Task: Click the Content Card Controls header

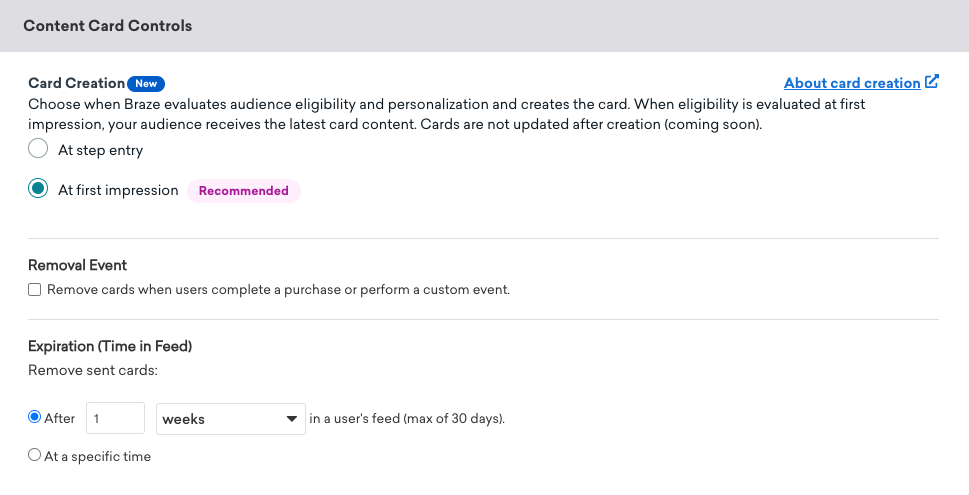Action: [x=107, y=26]
